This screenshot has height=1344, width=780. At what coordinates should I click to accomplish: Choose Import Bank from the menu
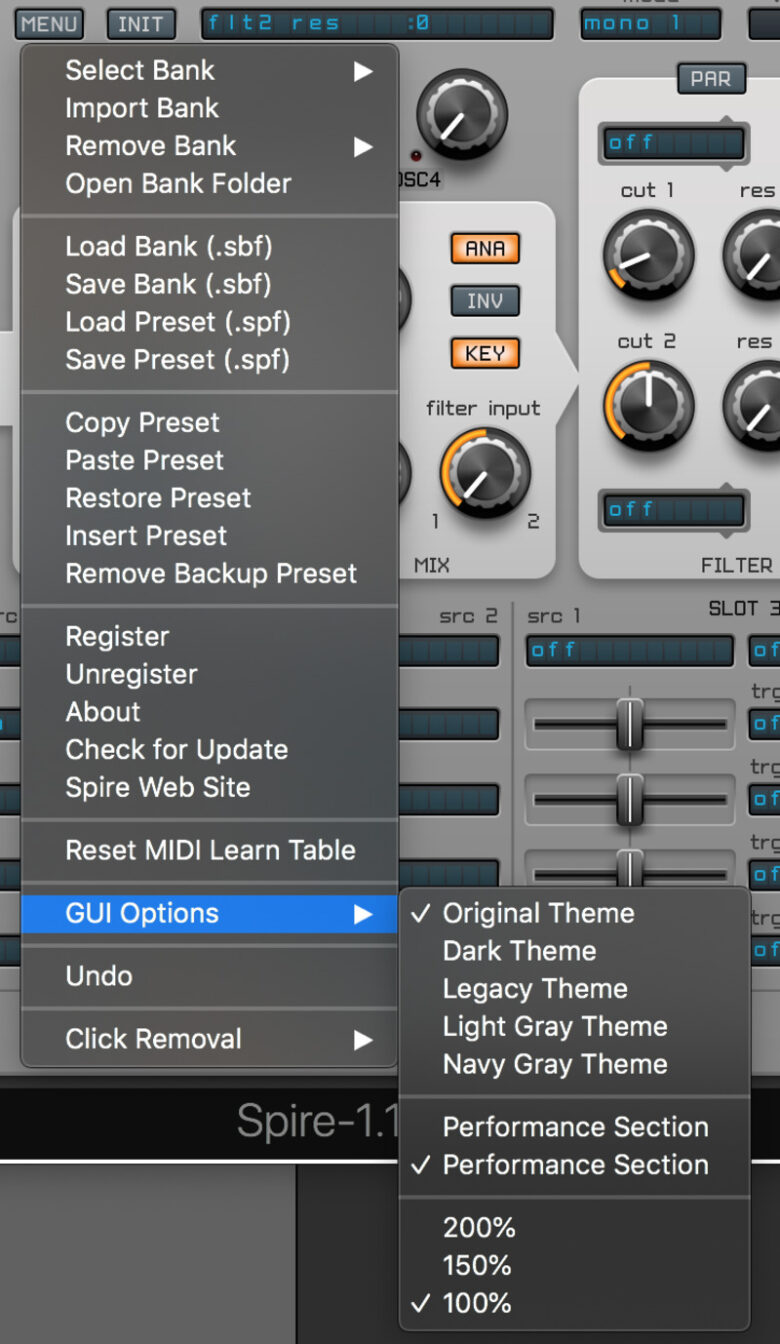210,108
